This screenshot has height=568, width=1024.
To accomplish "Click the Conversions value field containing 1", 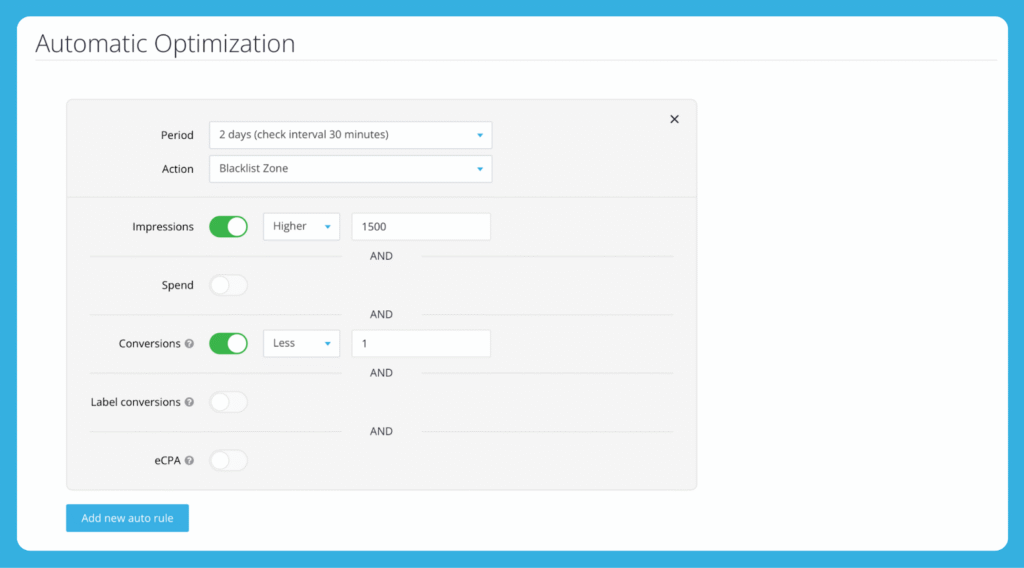I will (420, 344).
